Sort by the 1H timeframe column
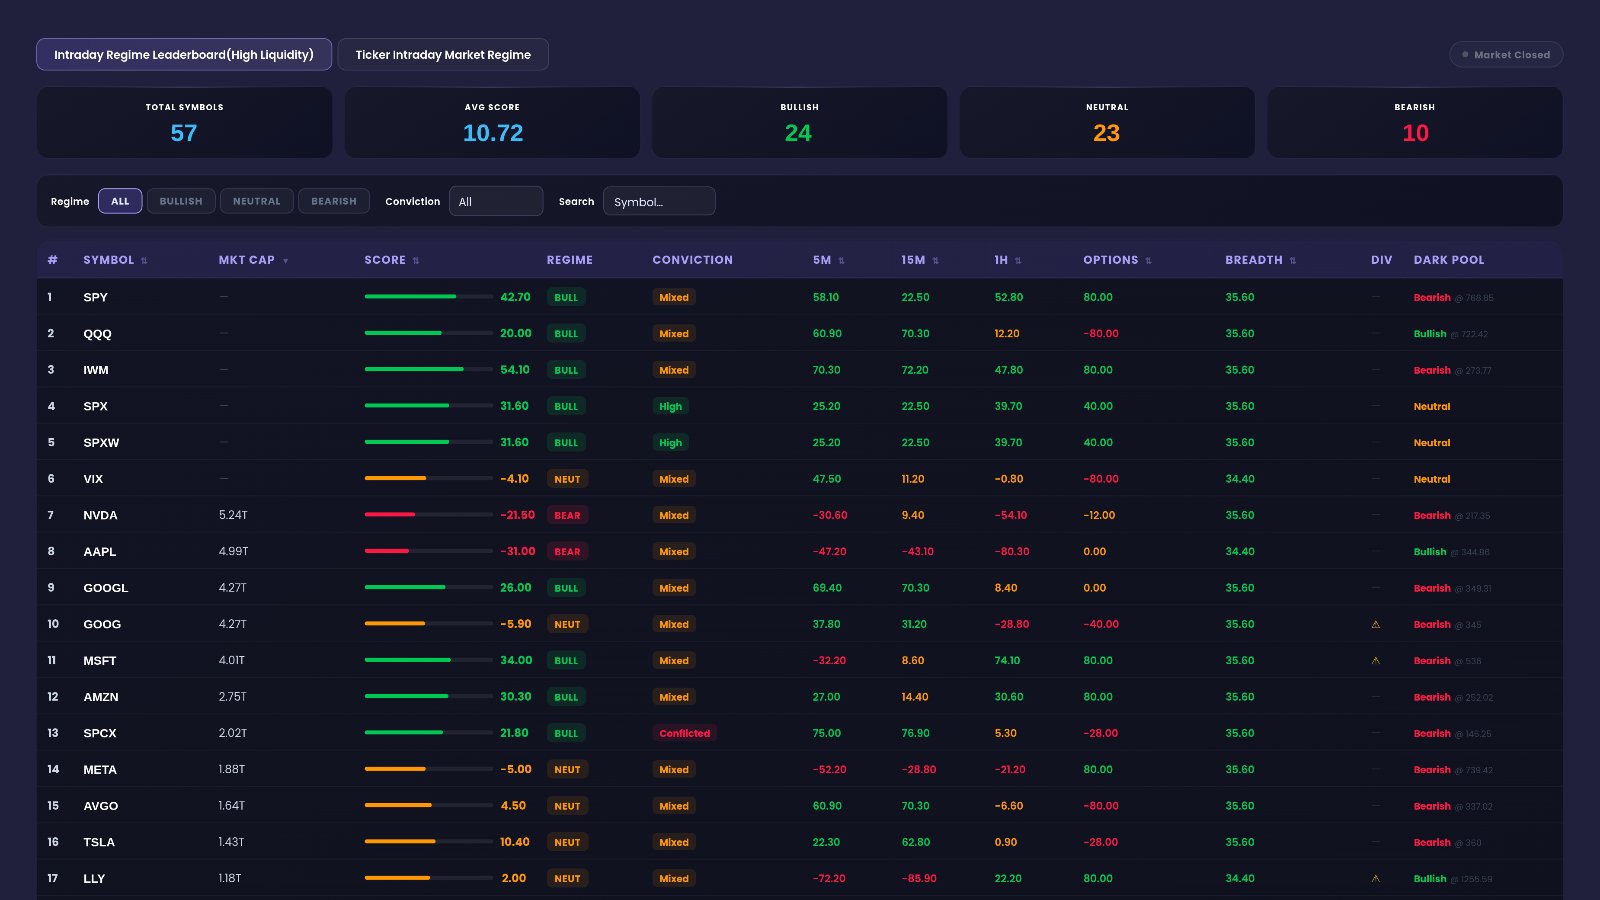Viewport: 1600px width, 900px height. (1007, 260)
